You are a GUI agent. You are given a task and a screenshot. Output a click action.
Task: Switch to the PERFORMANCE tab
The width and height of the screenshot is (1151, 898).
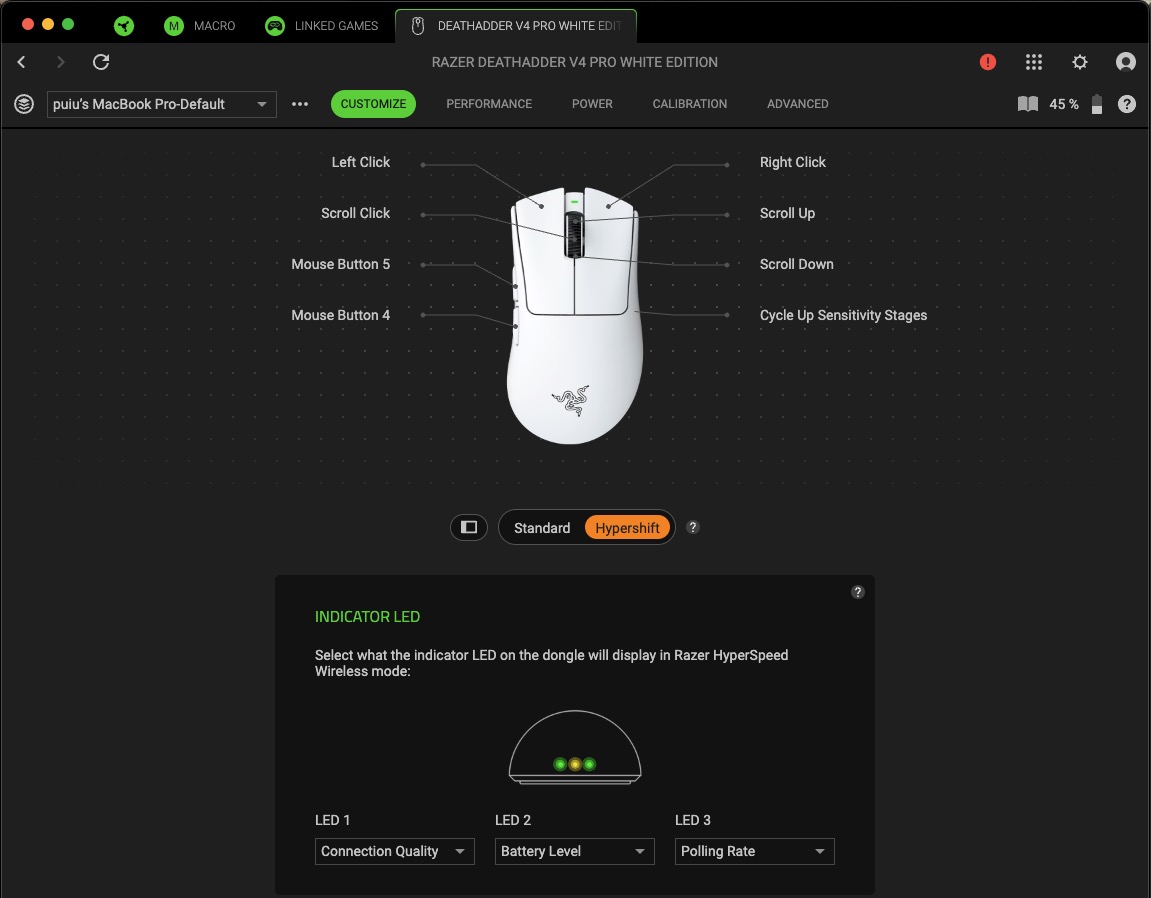click(x=489, y=104)
